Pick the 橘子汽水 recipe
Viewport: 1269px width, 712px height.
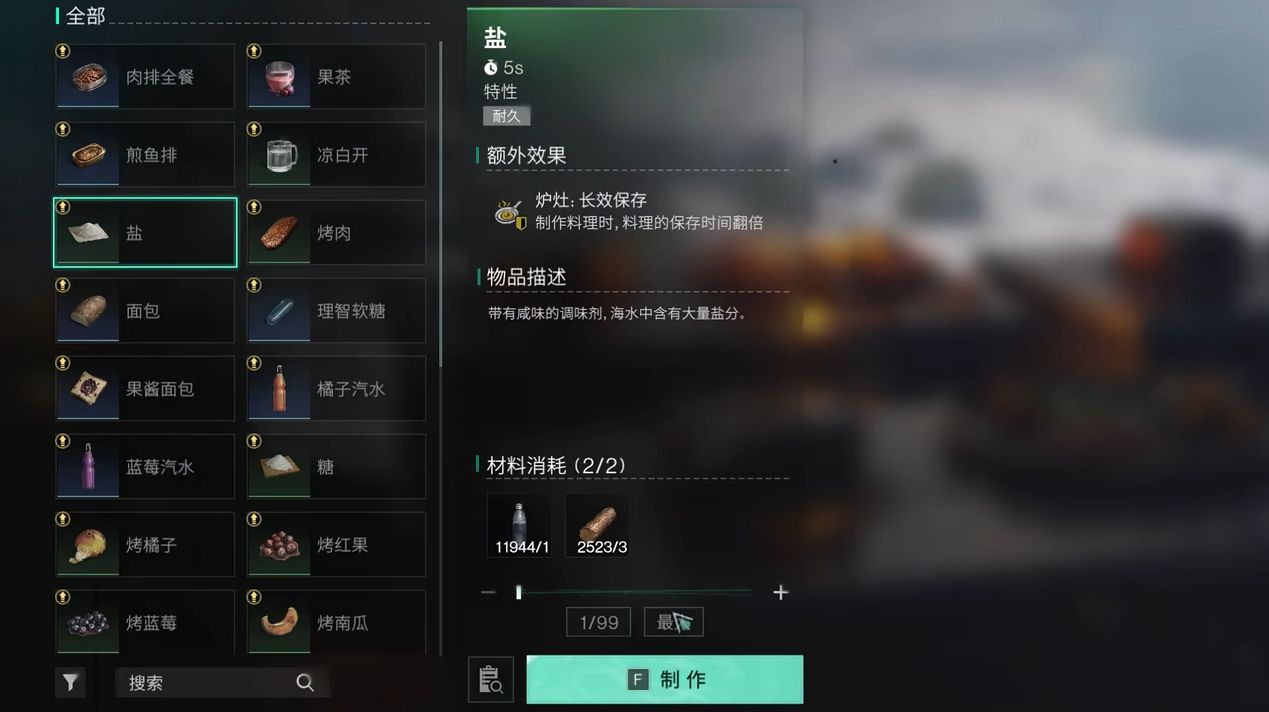[336, 388]
